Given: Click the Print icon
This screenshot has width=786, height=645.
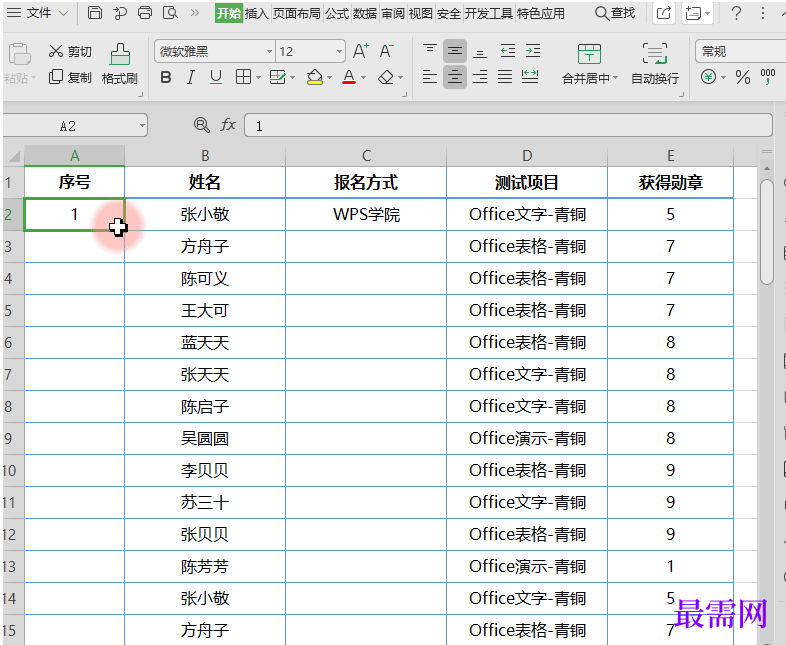Looking at the screenshot, I should [x=145, y=13].
